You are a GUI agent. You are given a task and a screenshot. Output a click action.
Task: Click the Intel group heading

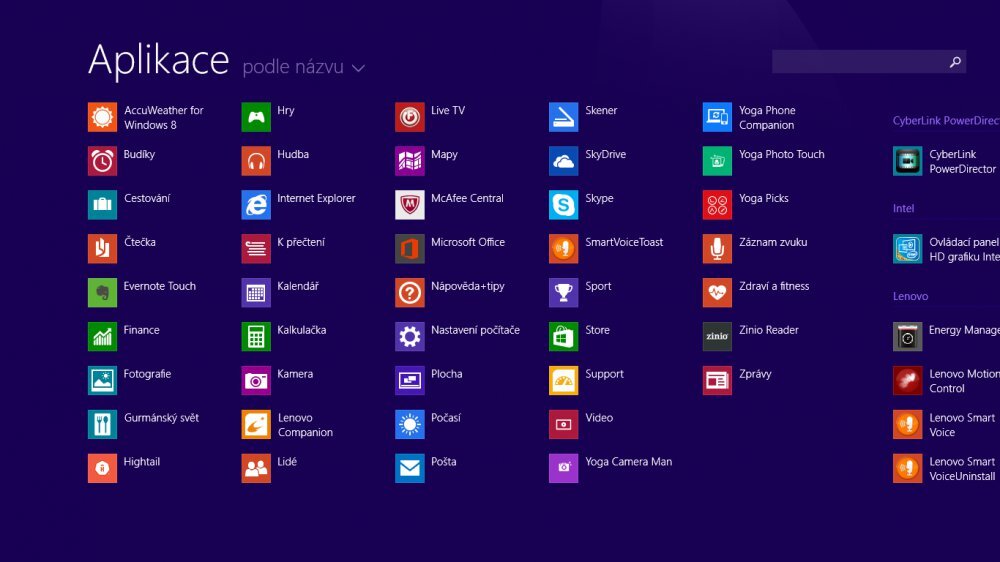pos(903,208)
